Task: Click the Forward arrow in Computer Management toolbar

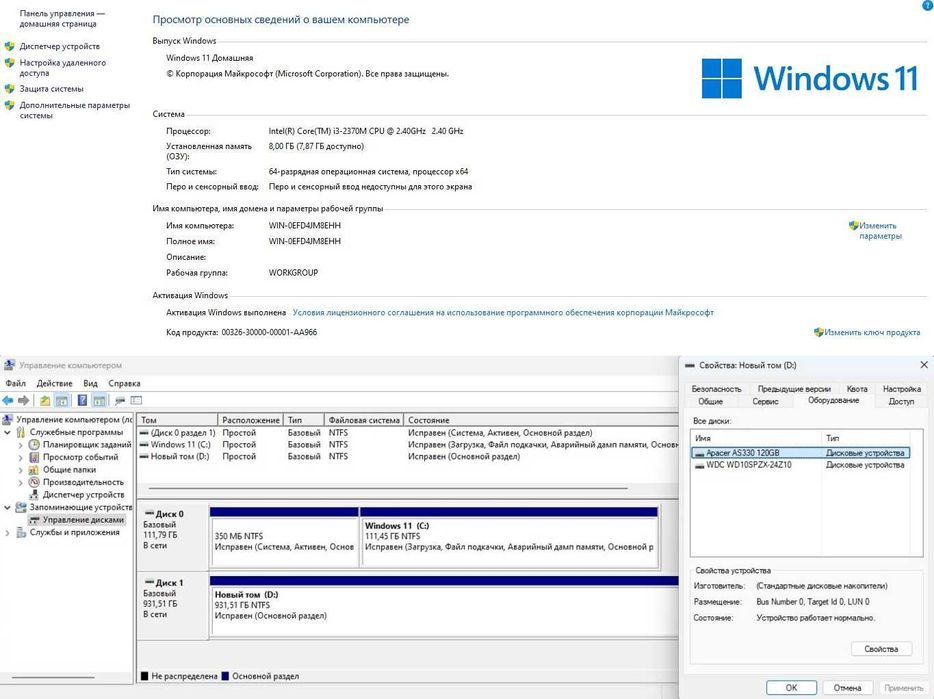Action: tap(24, 400)
